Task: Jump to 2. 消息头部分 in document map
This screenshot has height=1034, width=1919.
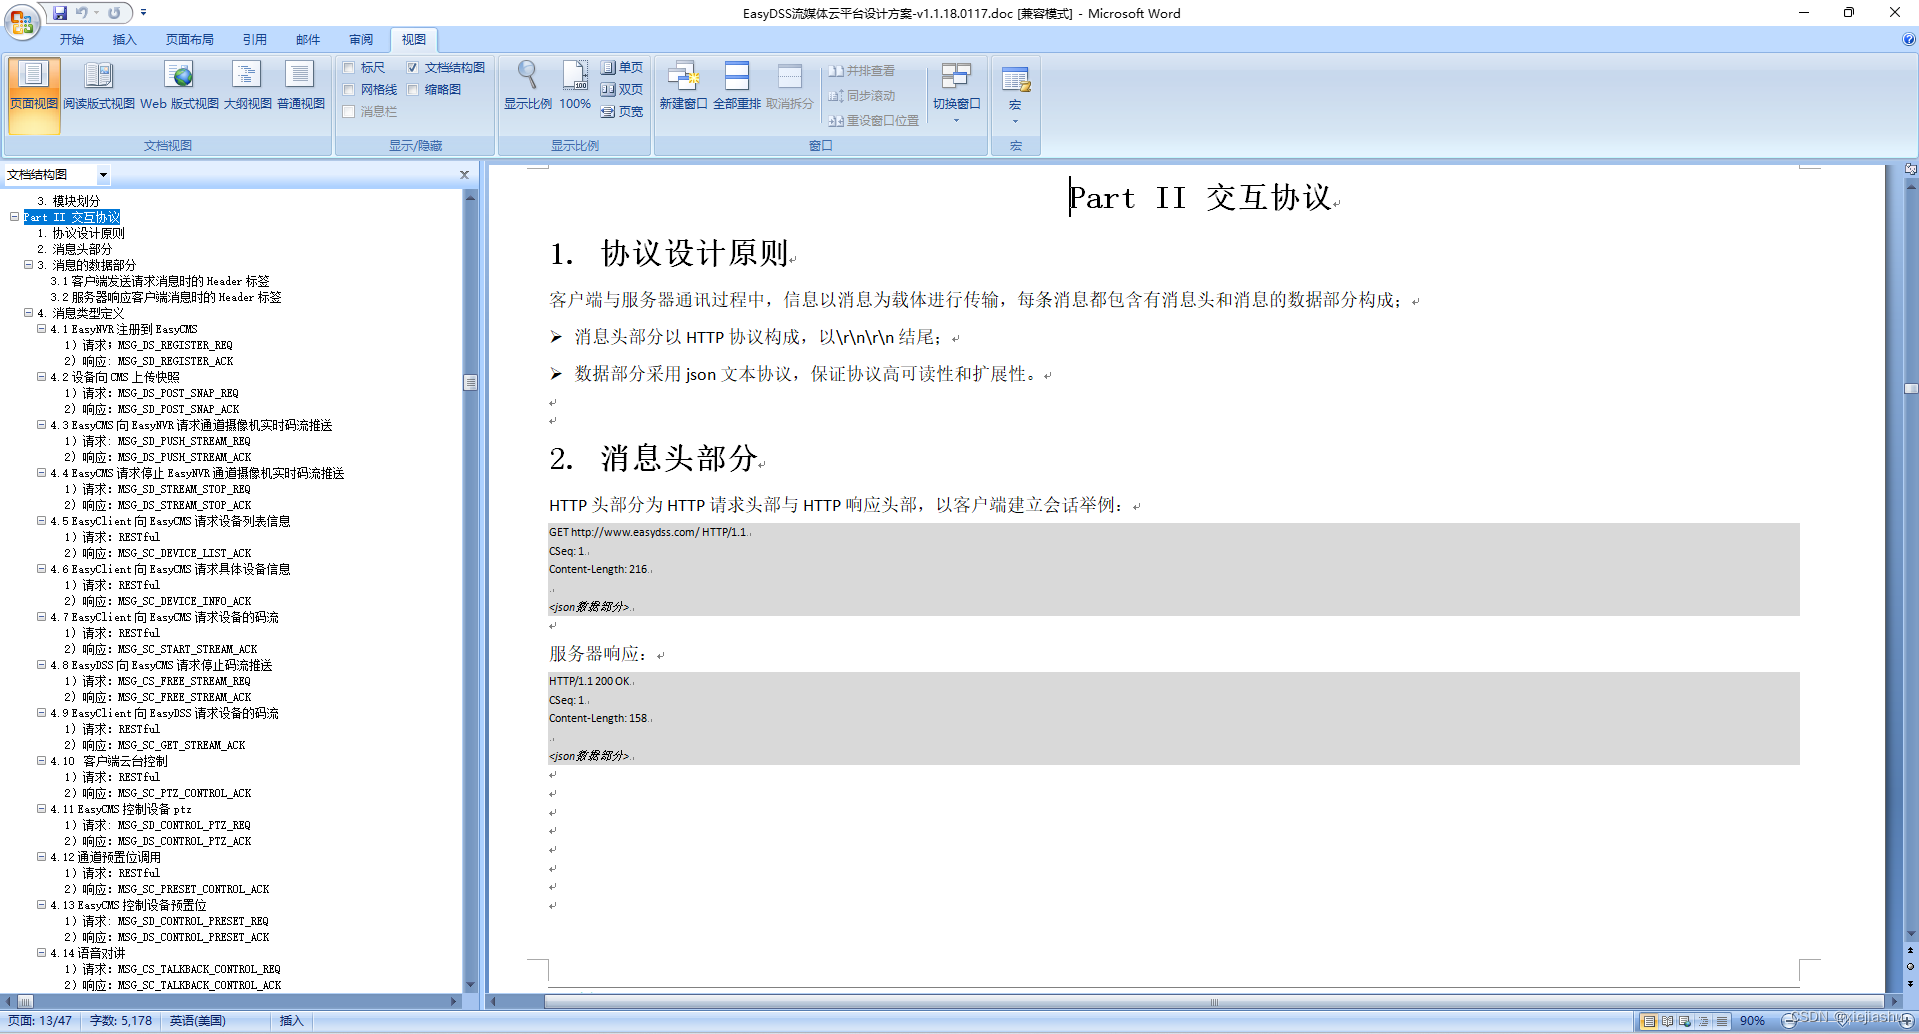Action: tap(75, 249)
